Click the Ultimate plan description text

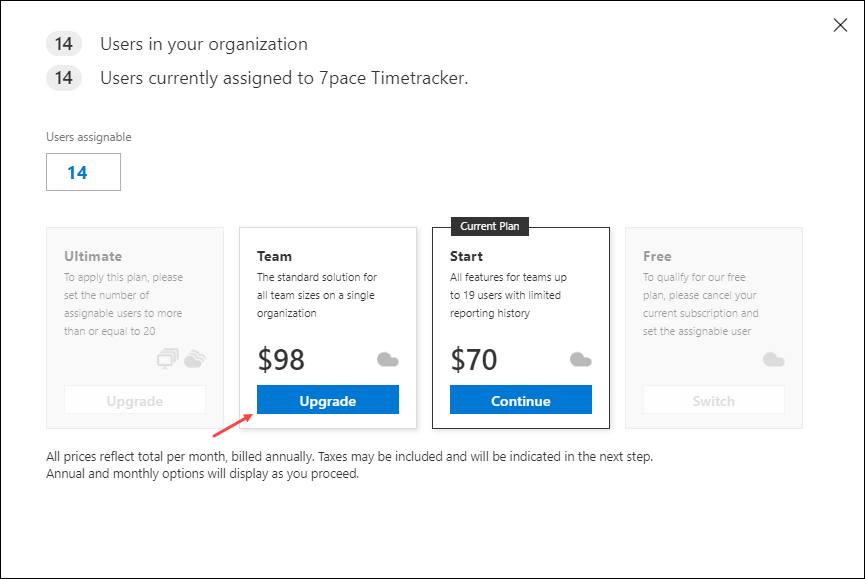(x=124, y=304)
